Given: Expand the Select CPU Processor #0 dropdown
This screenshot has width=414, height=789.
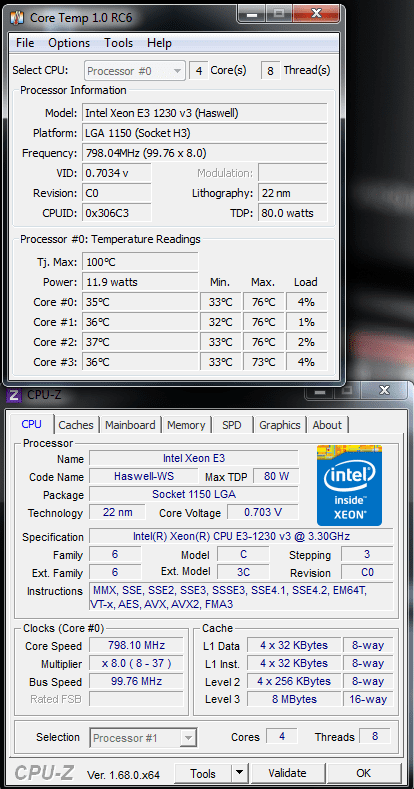Looking at the screenshot, I should [135, 71].
